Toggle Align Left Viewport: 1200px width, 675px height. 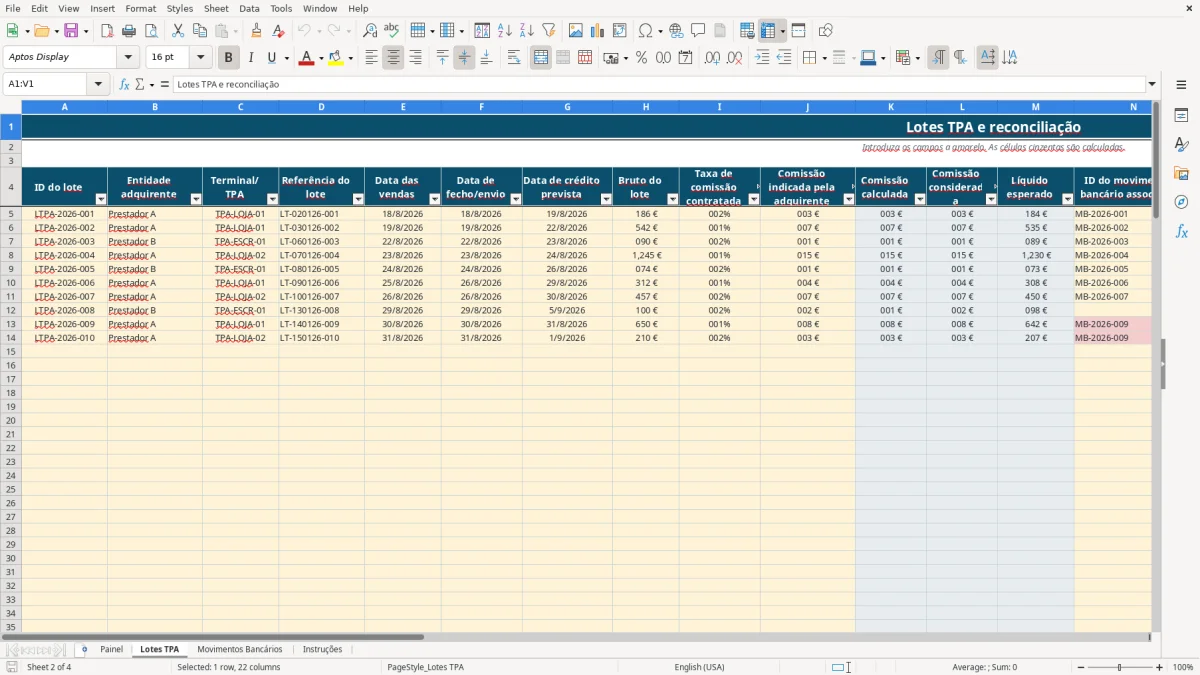tap(371, 58)
